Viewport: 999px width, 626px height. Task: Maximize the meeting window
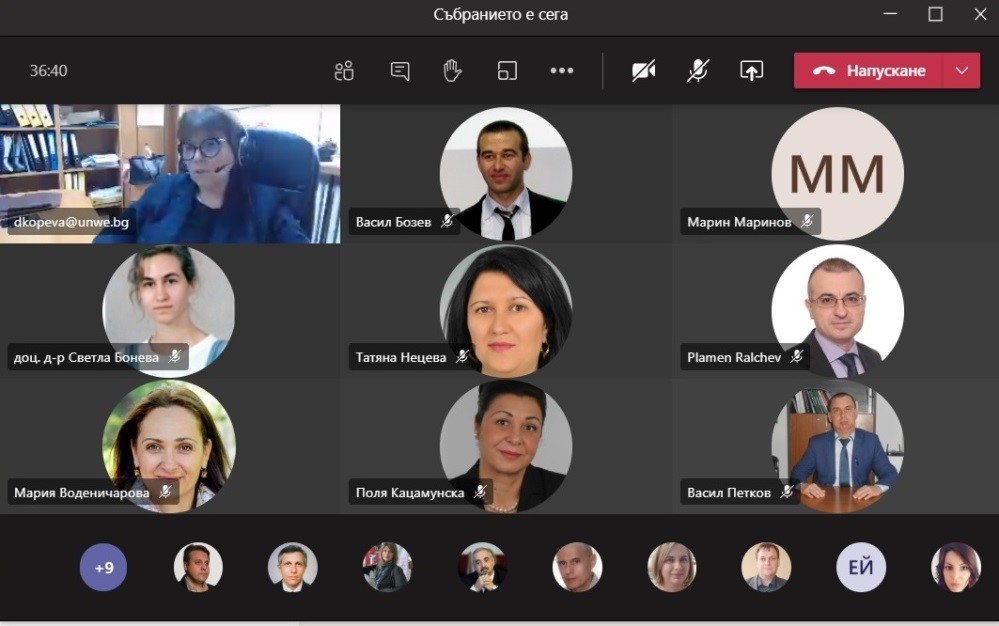(x=935, y=14)
